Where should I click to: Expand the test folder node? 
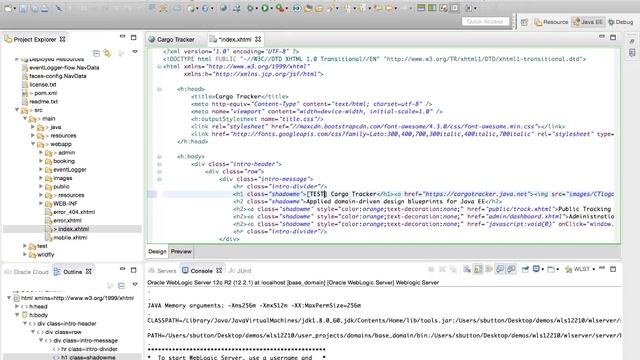[x=25, y=246]
